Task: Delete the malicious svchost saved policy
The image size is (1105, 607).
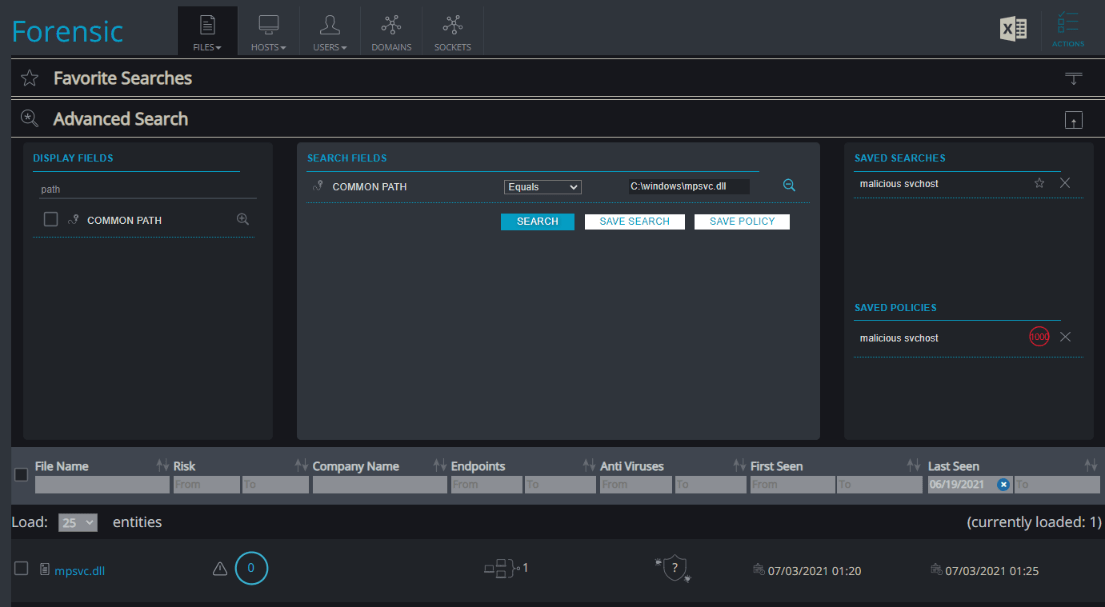Action: click(1065, 337)
